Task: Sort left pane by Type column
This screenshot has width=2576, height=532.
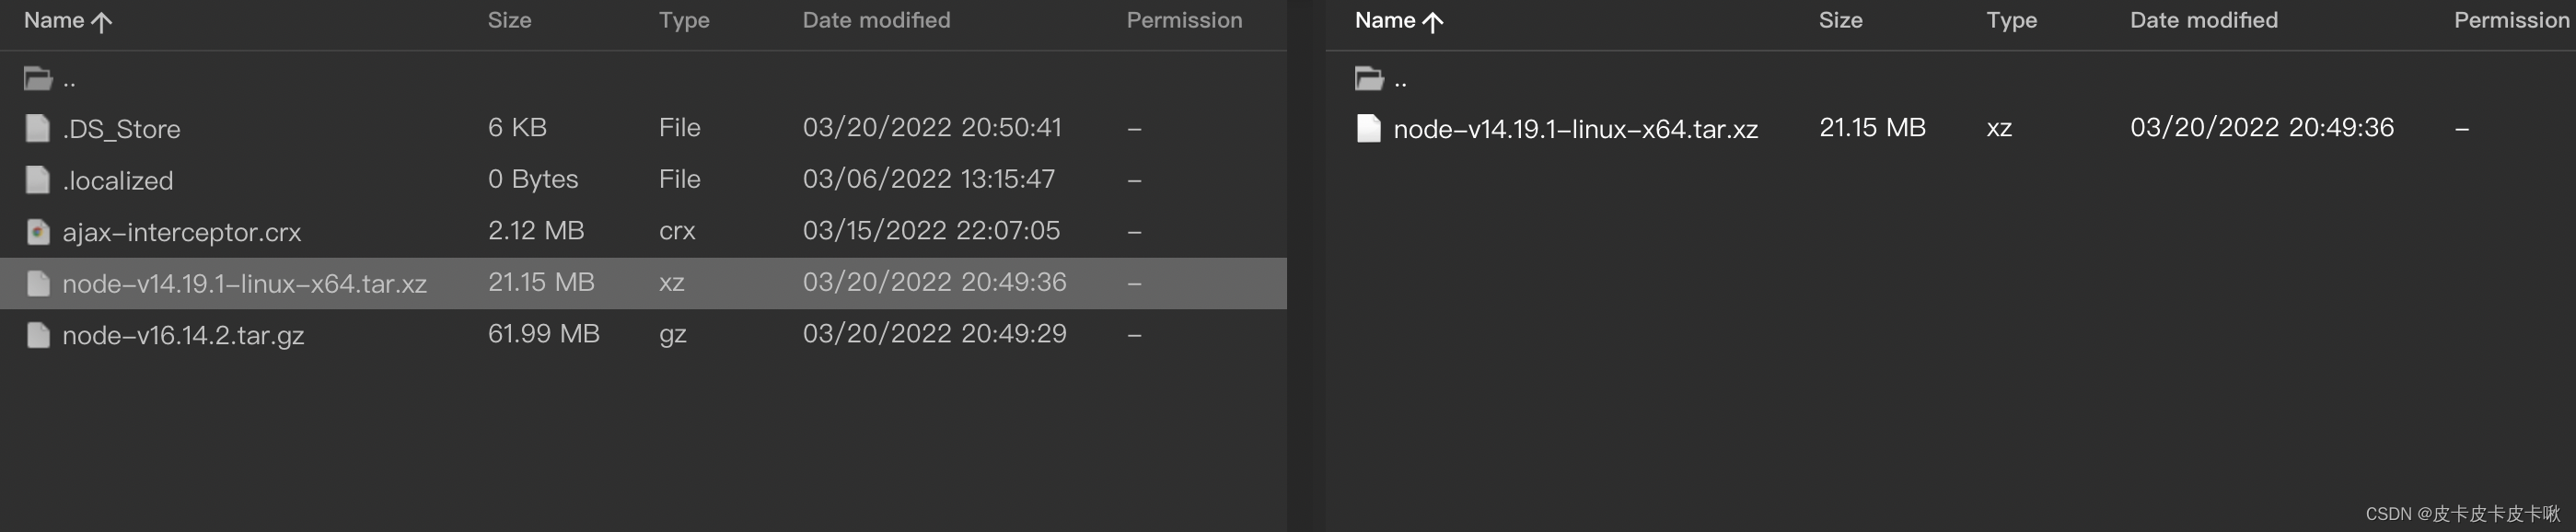Action: 684,20
